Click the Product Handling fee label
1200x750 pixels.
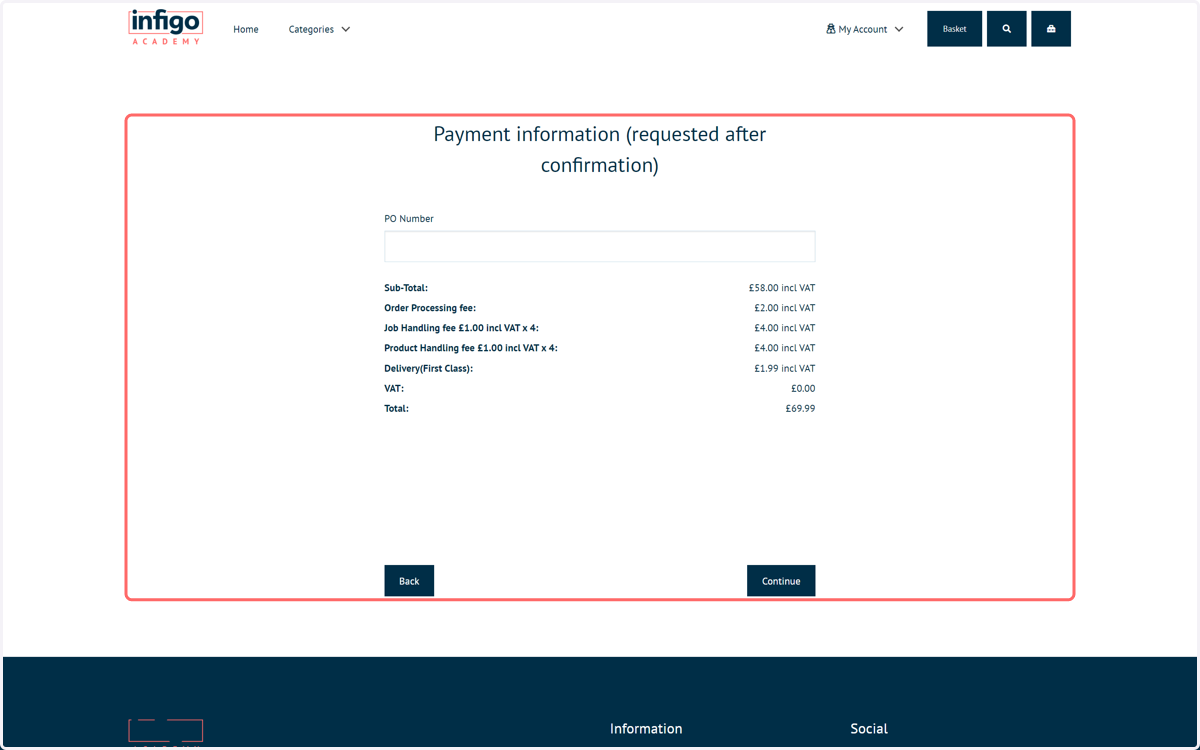point(471,348)
